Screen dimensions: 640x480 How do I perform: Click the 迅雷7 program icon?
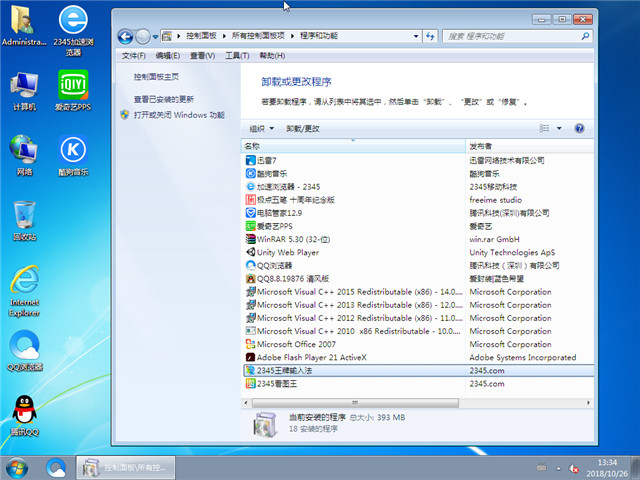pos(250,160)
